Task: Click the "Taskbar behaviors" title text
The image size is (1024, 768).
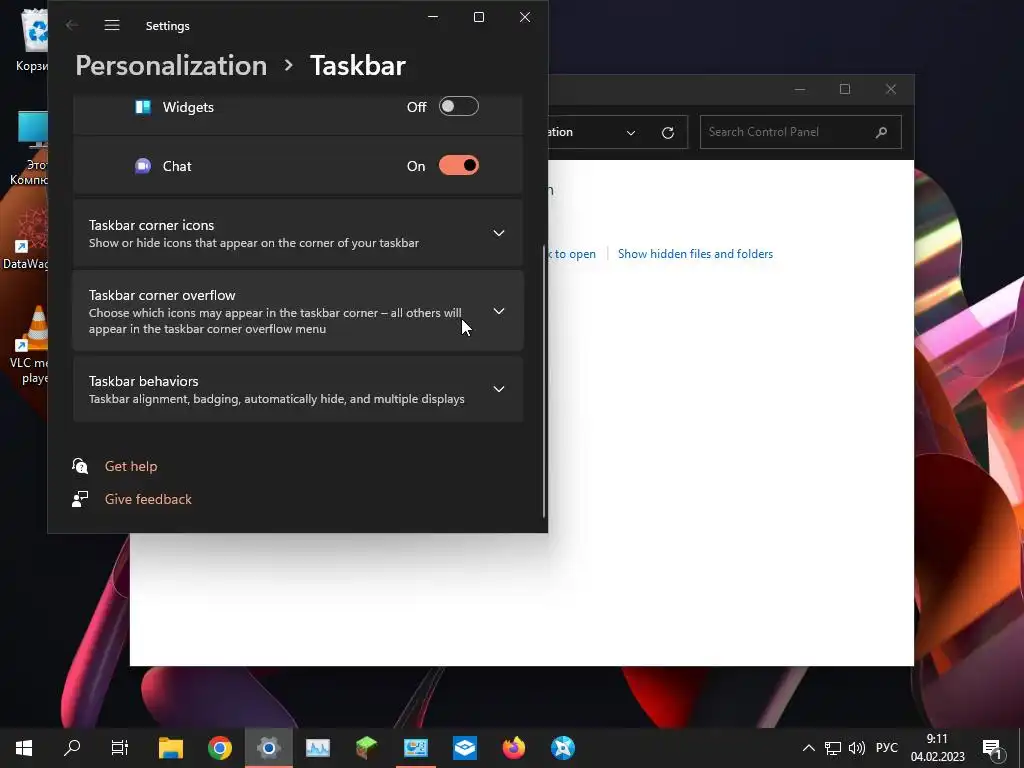Action: coord(144,381)
